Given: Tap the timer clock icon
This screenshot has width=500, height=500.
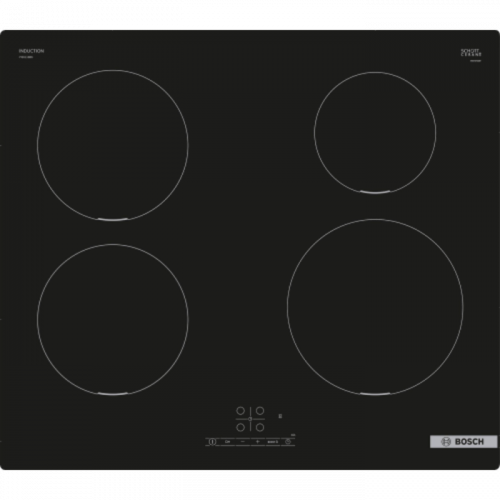Looking at the screenshot, I should click(288, 442).
